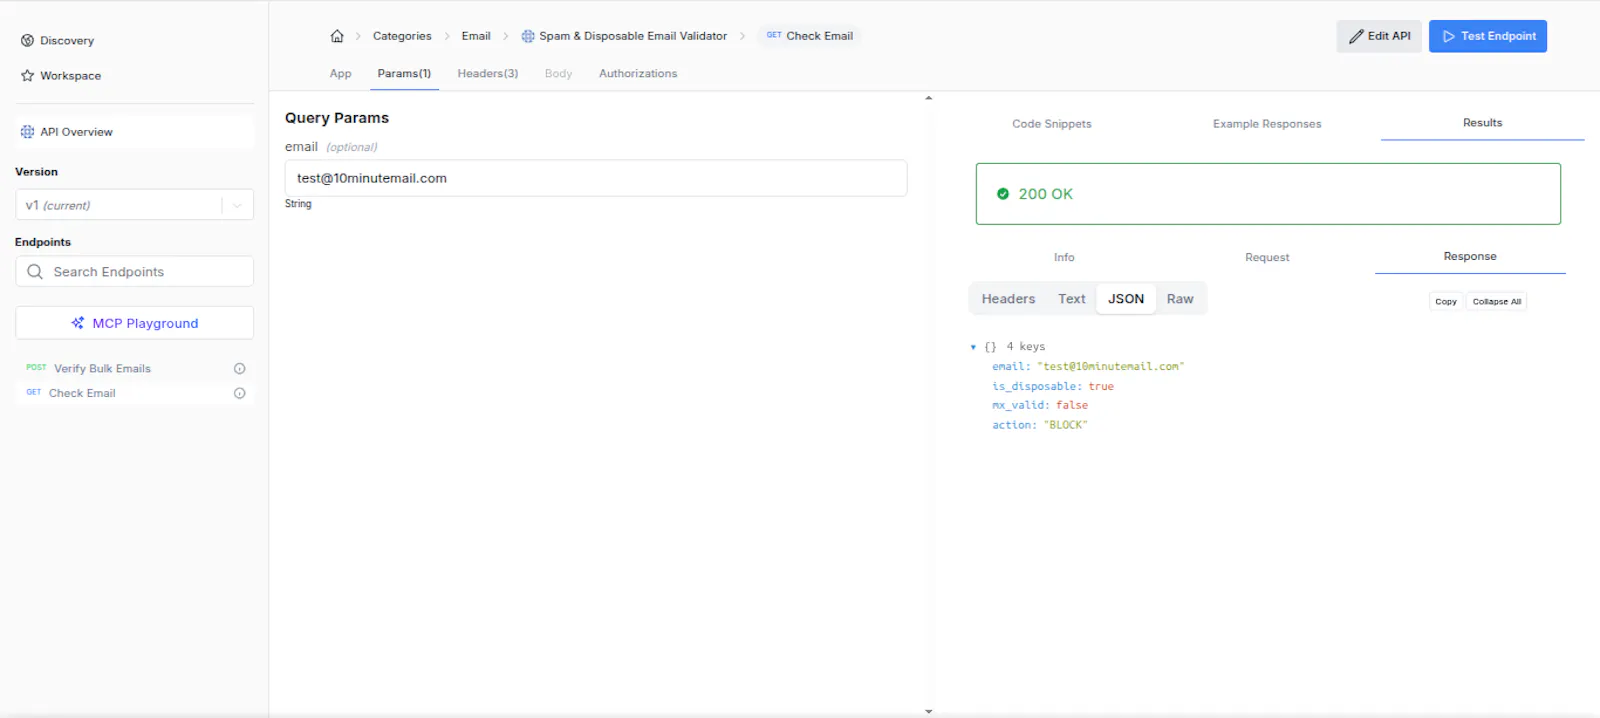The height and width of the screenshot is (718, 1600).
Task: Click the scroll up arrow of params panel
Action: pyautogui.click(x=929, y=98)
